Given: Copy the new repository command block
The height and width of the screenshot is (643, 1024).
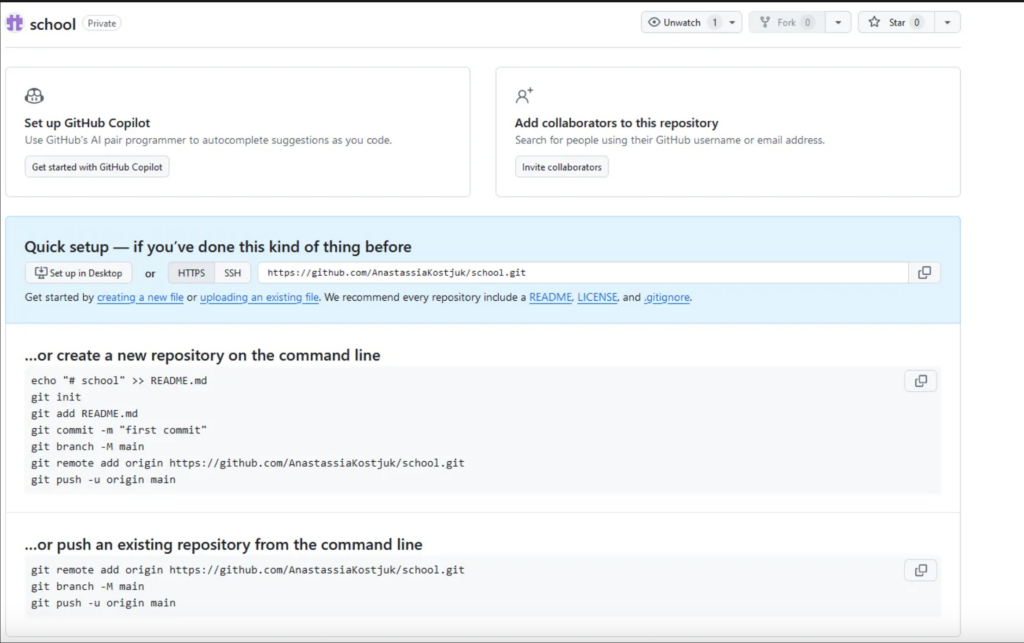Looking at the screenshot, I should 921,381.
